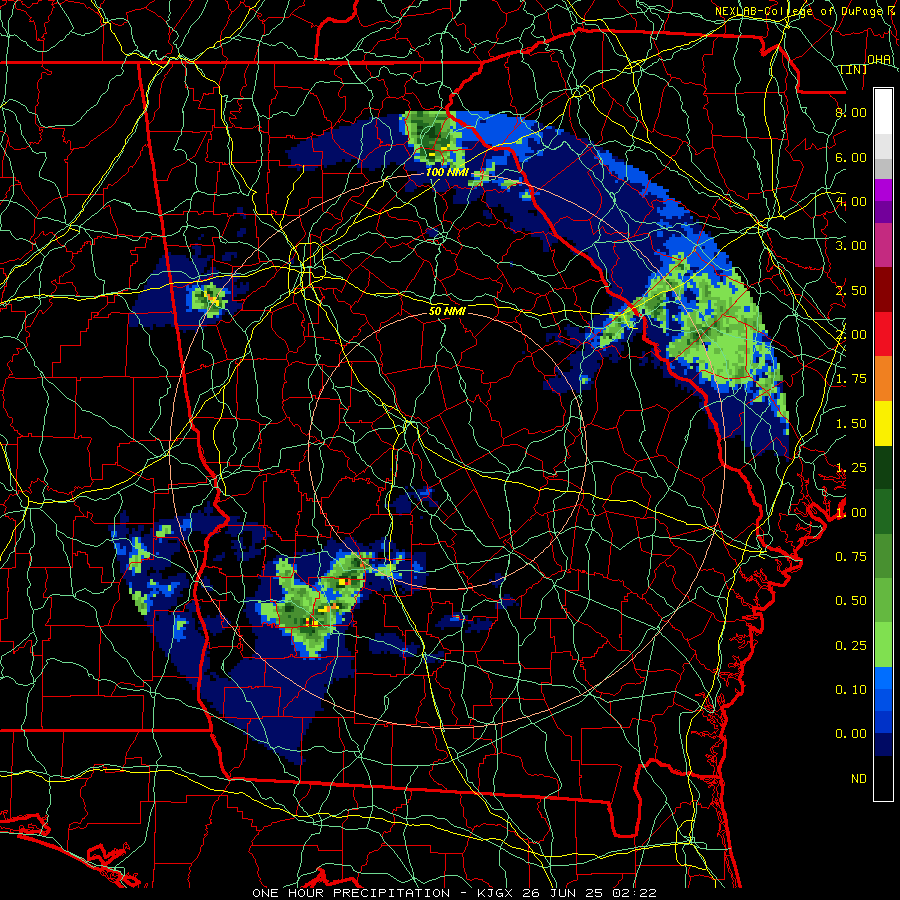Click the '3.00' legend value
Screen dimensions: 900x900
pyautogui.click(x=851, y=246)
